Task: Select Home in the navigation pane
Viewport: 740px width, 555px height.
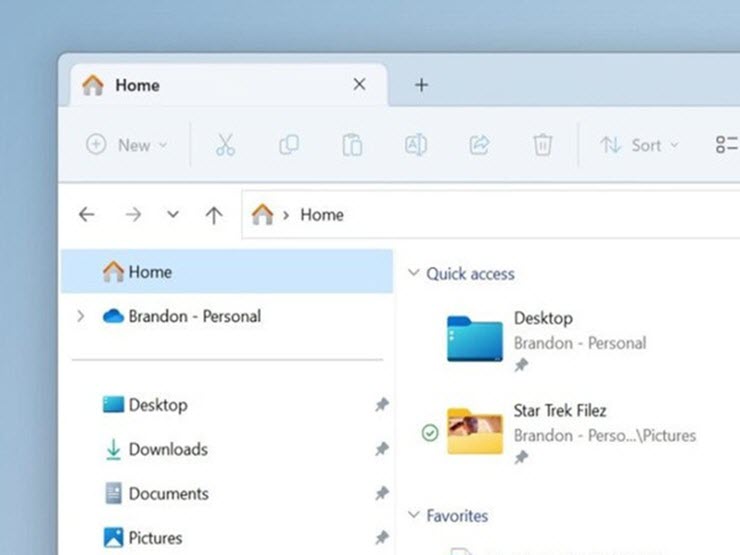Action: [149, 272]
